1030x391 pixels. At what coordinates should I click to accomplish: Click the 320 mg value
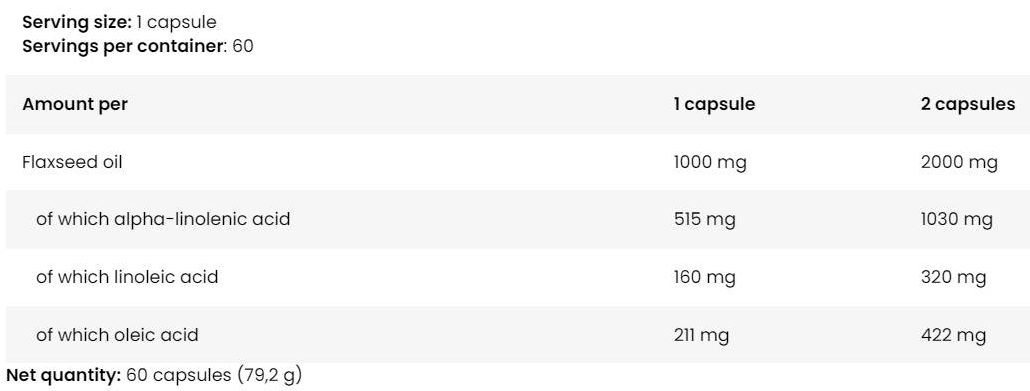(x=953, y=277)
